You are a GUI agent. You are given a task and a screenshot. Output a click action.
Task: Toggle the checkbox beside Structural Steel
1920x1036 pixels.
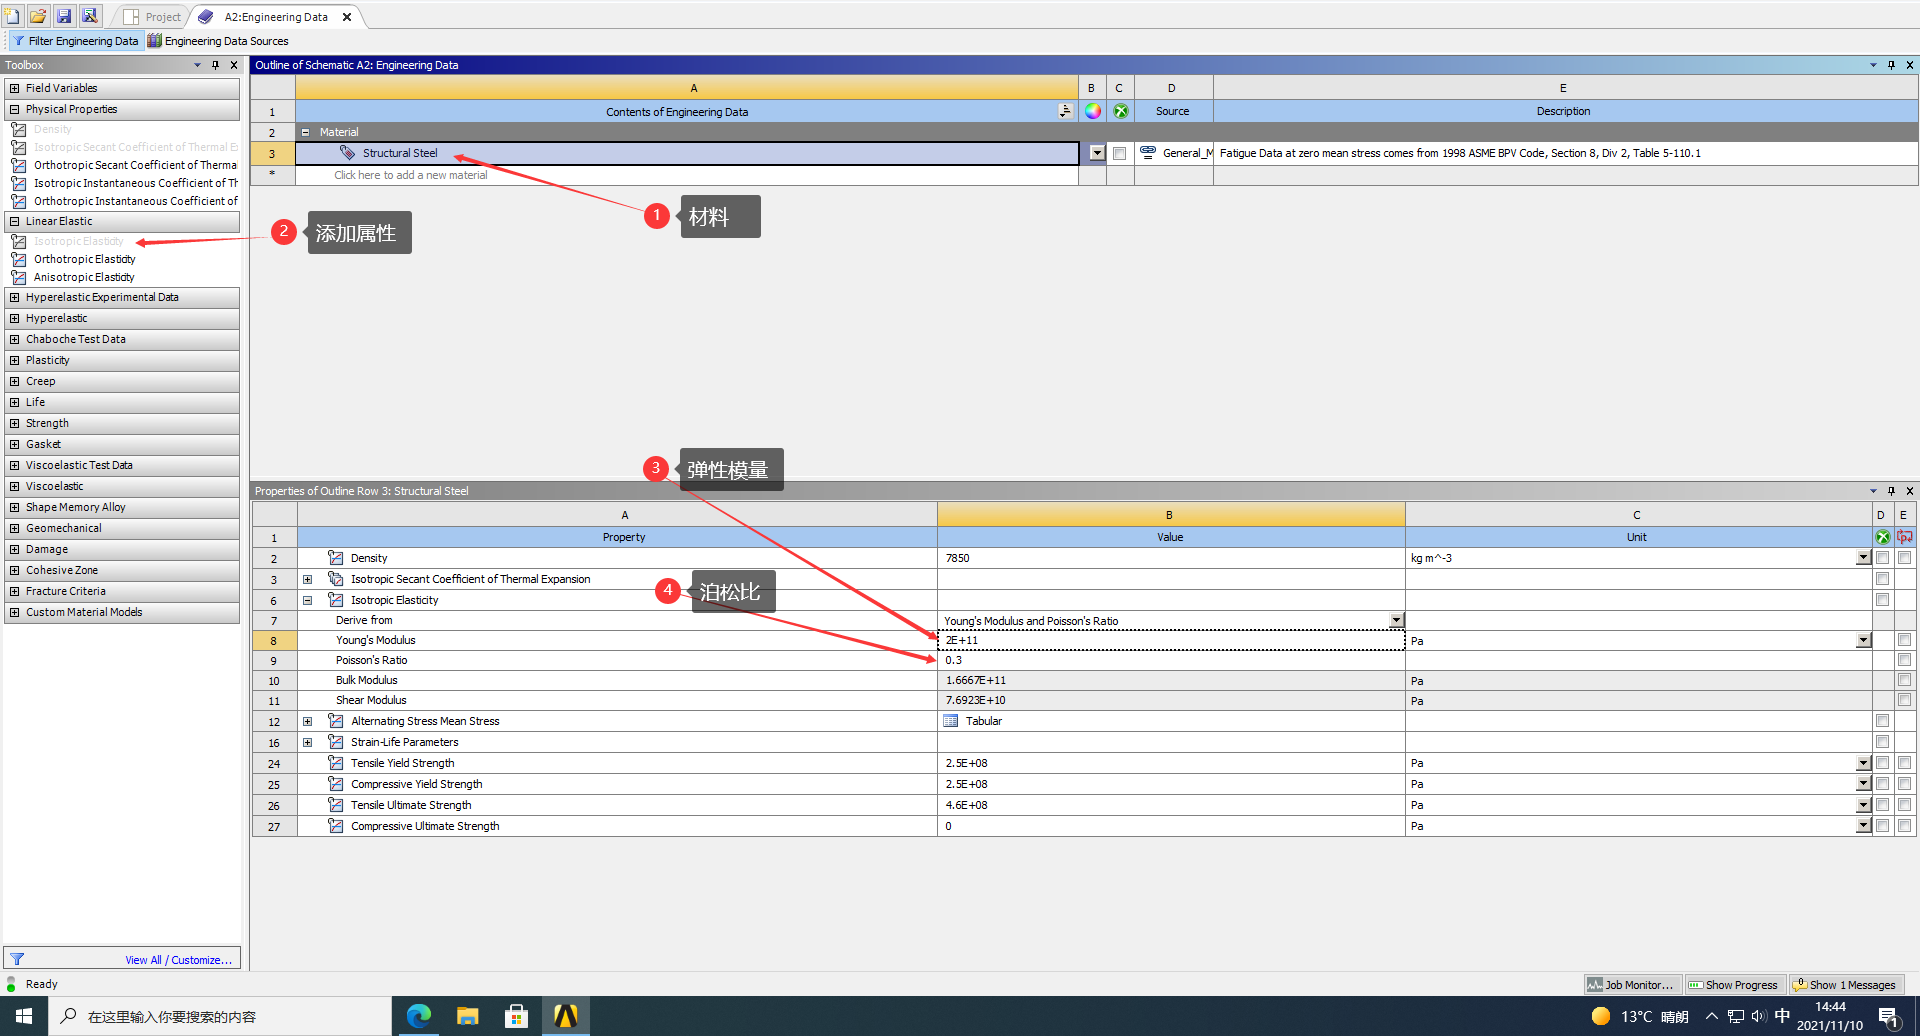pos(1119,153)
